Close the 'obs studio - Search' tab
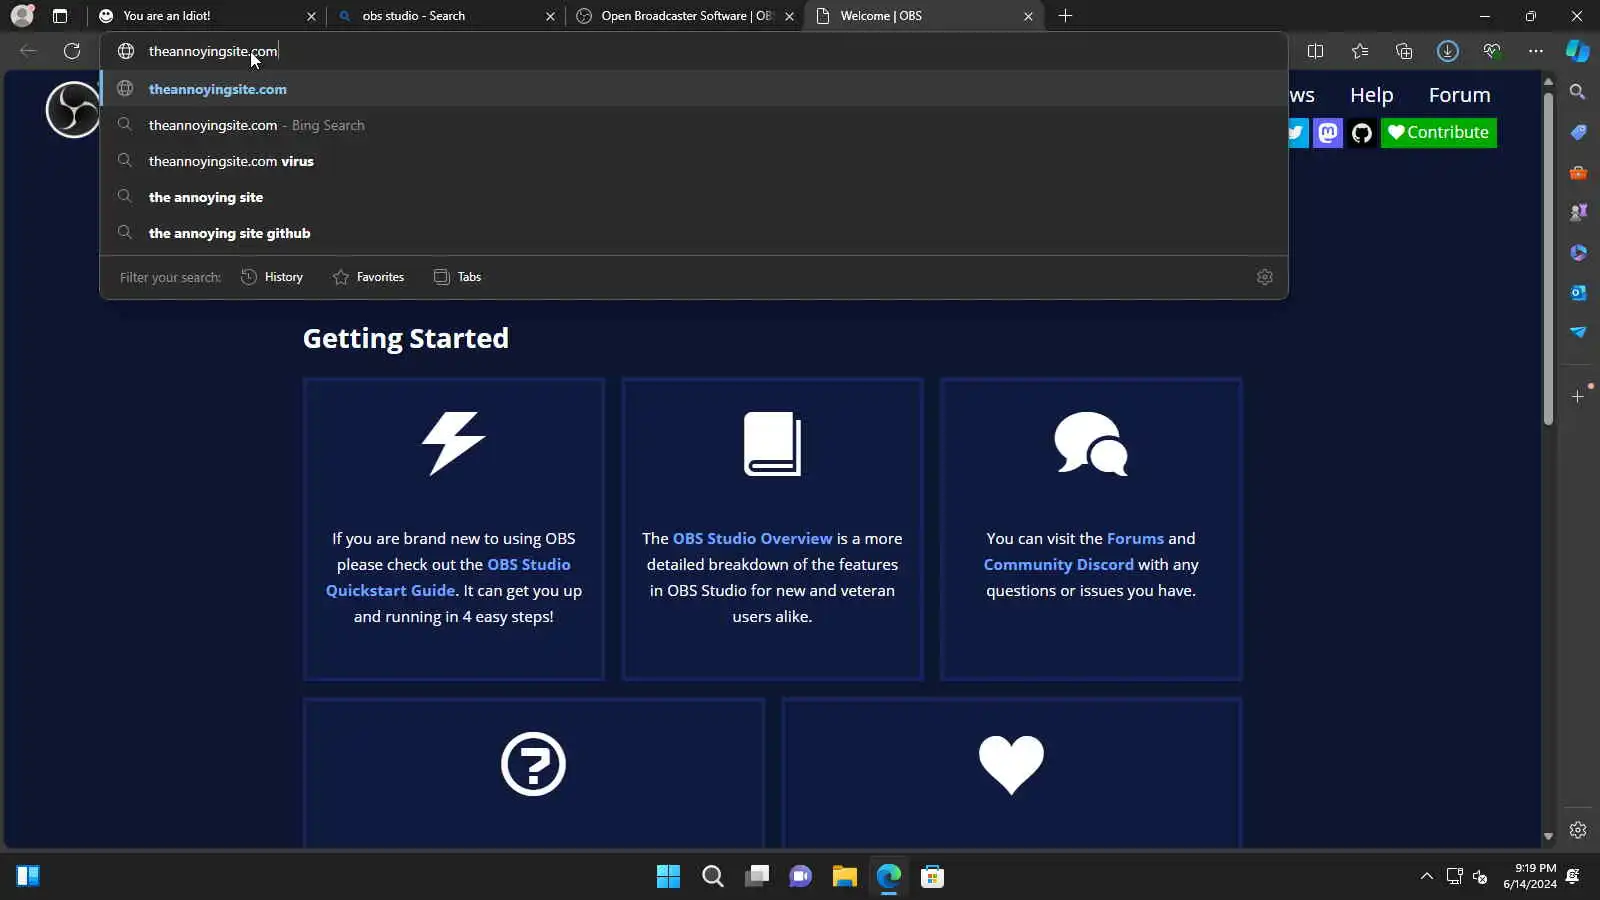The width and height of the screenshot is (1600, 900). click(550, 16)
